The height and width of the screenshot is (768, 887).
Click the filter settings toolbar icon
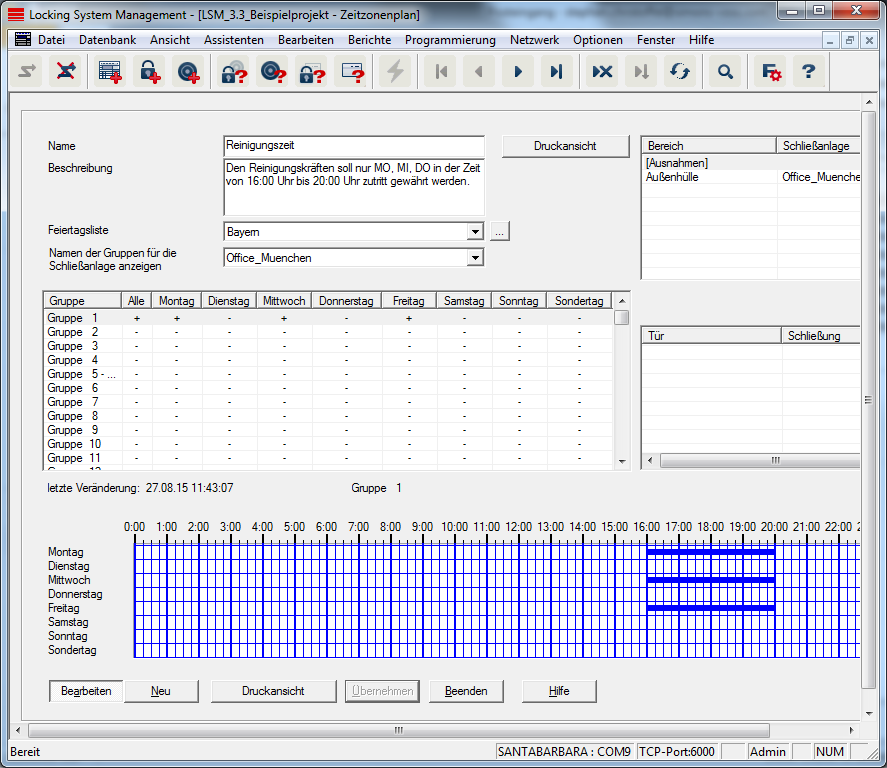[770, 72]
